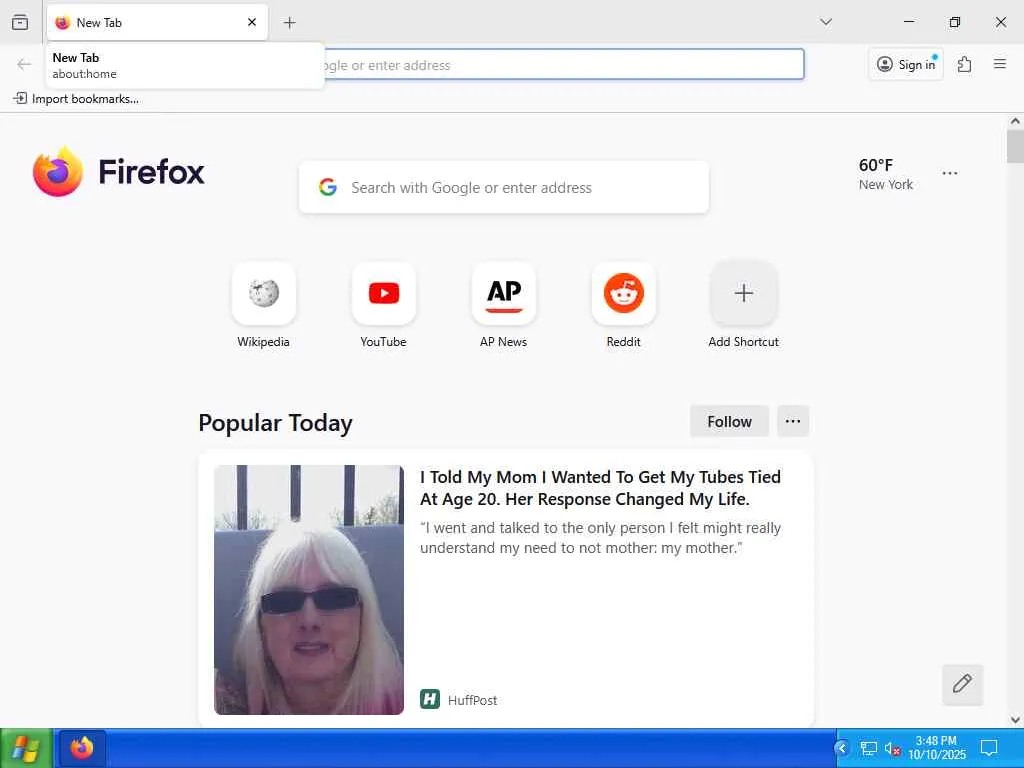Open the AP News shortcut tile
Screen dimensions: 1024x768
(x=504, y=293)
